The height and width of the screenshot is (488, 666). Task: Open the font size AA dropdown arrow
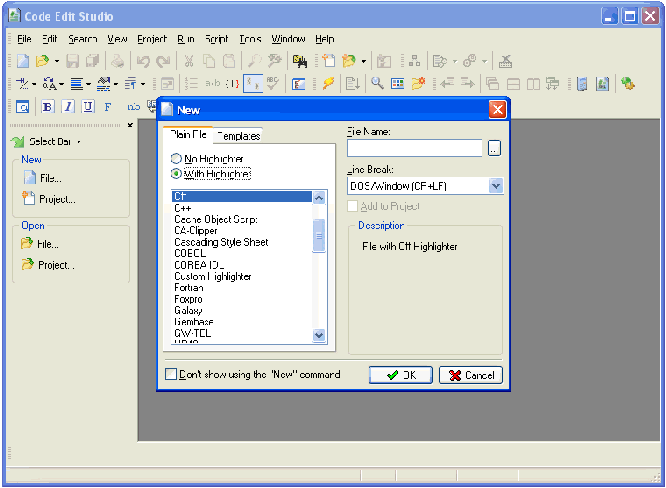(x=62, y=84)
